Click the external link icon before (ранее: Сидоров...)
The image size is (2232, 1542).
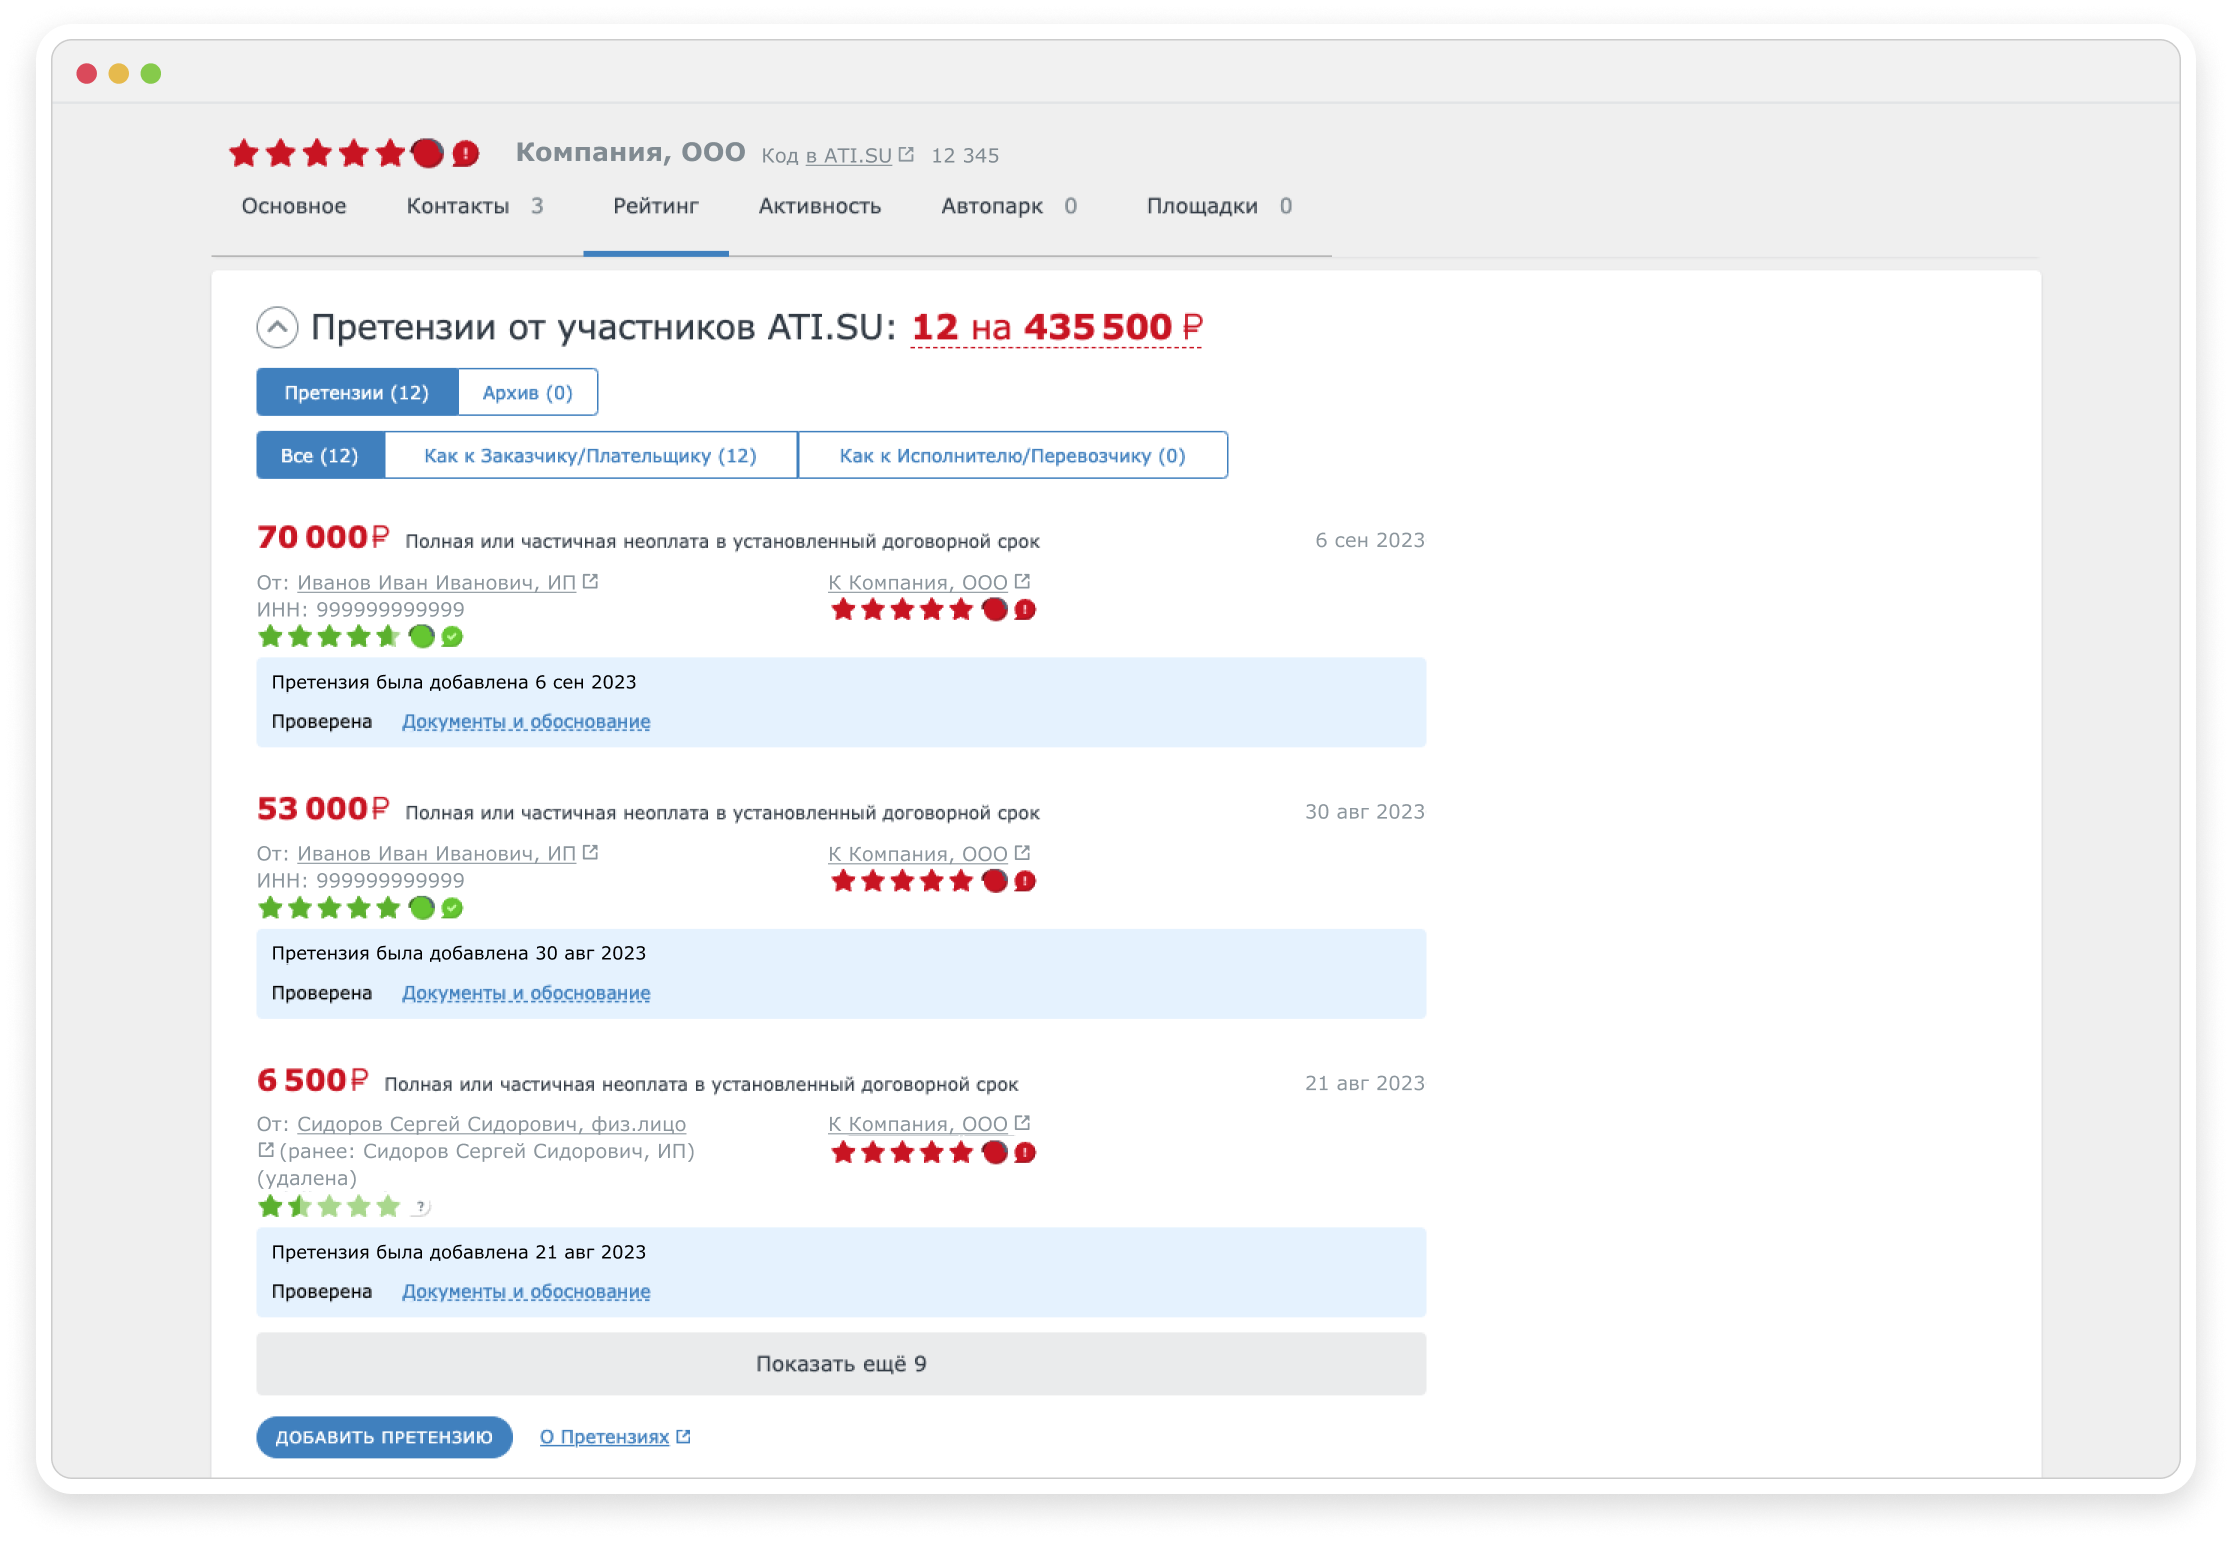tap(266, 1150)
